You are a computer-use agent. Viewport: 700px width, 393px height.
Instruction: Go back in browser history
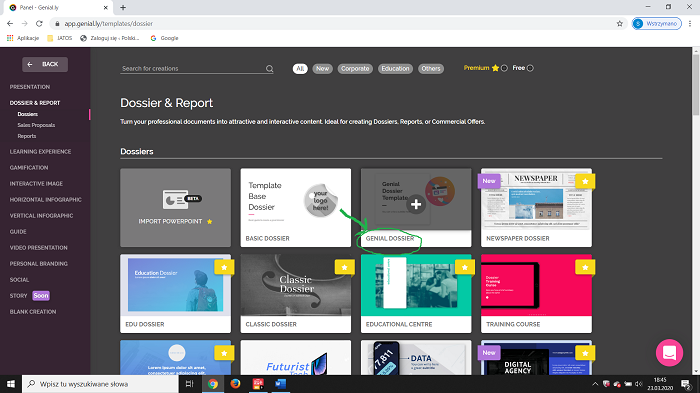[10, 24]
